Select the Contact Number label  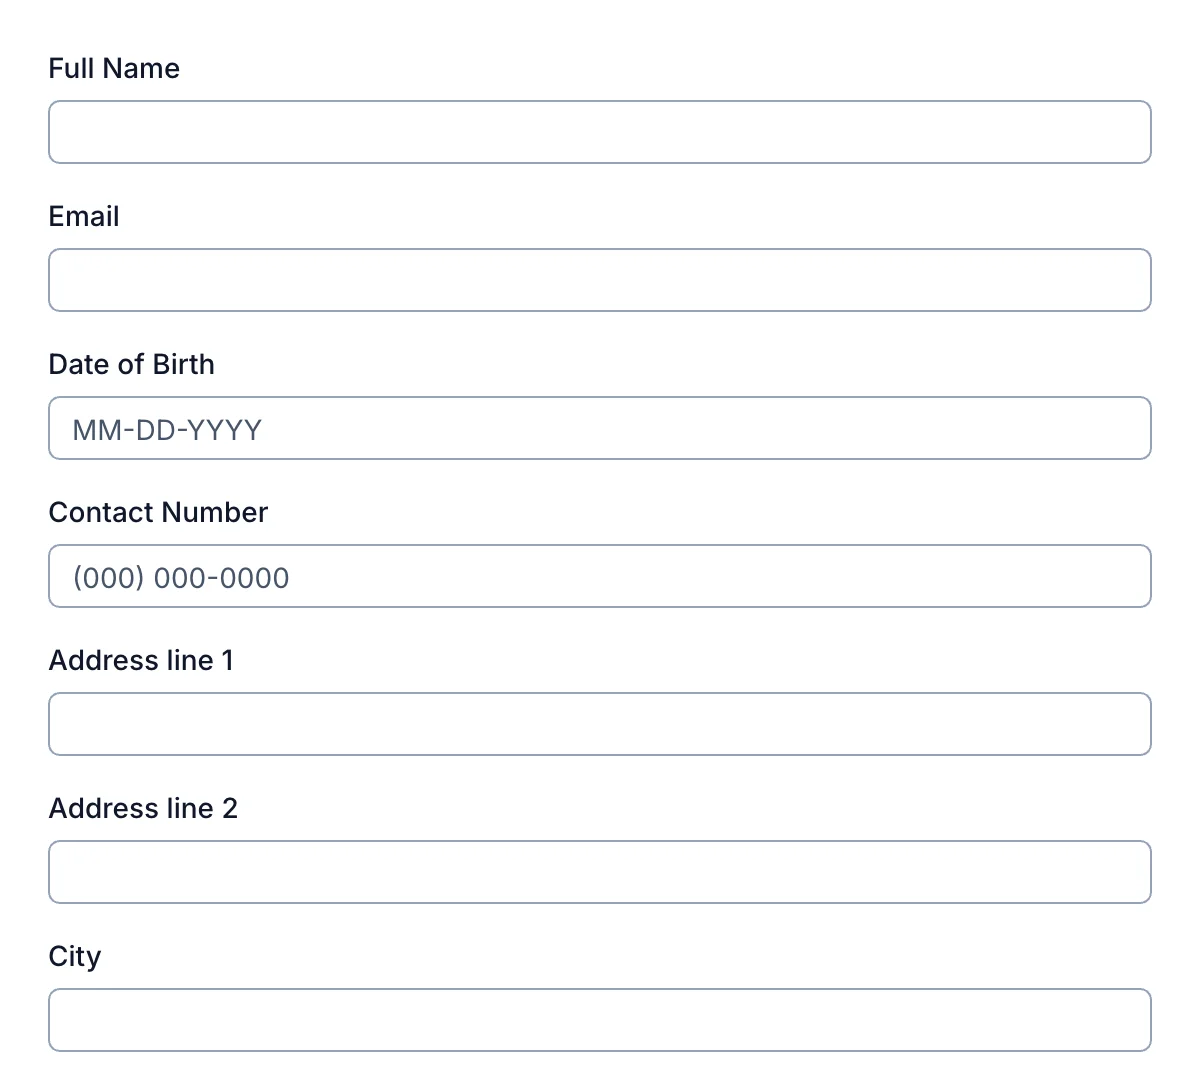coord(158,512)
